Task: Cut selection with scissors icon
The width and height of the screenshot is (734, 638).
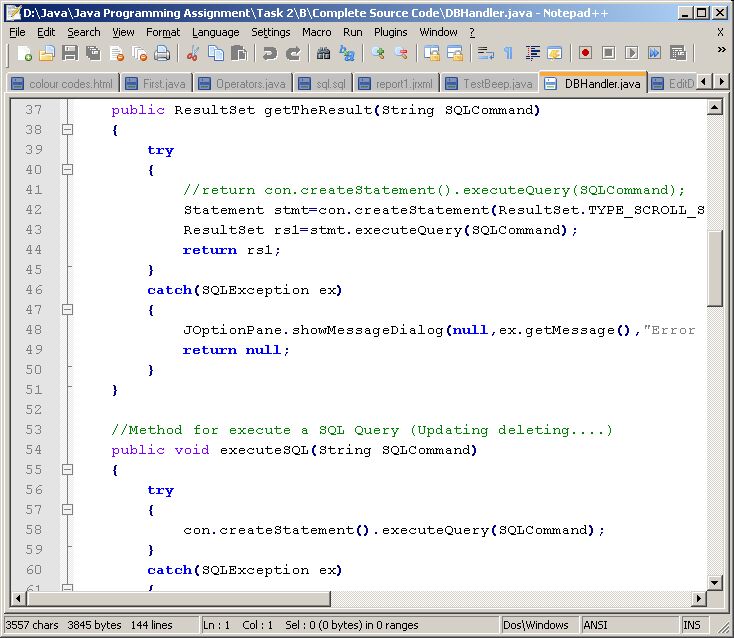Action: [x=192, y=53]
